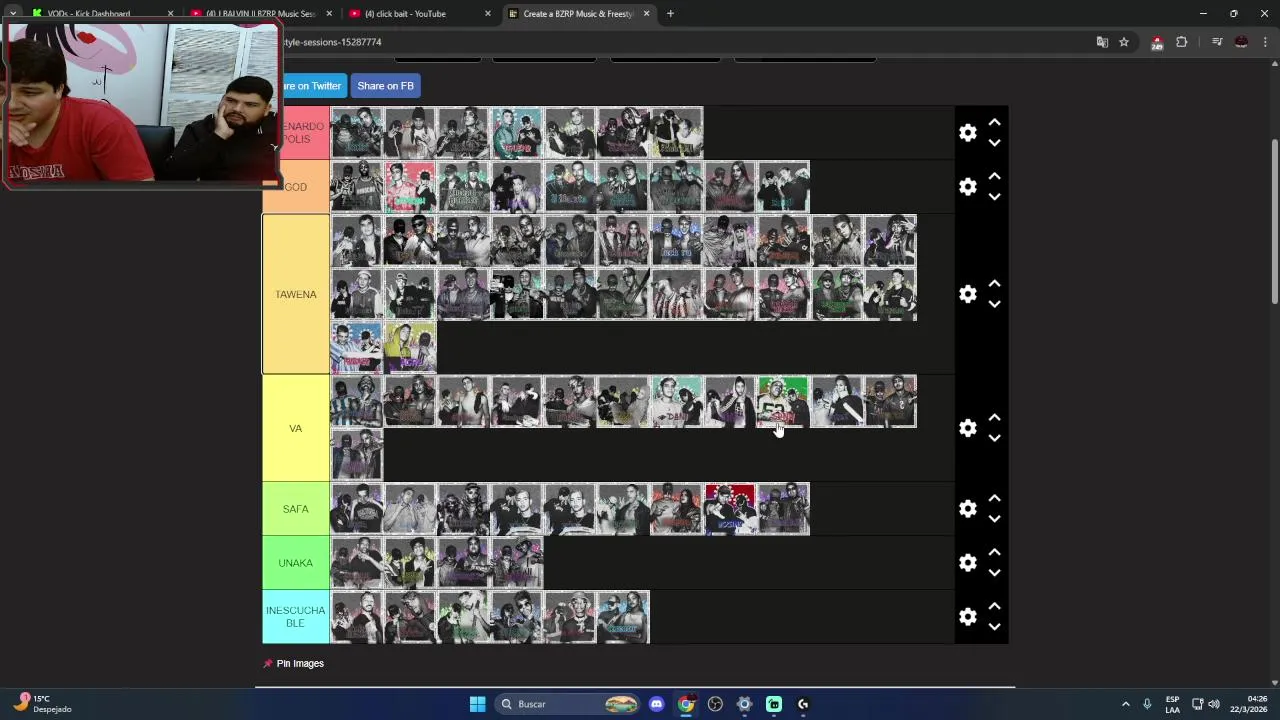Bookmark this page with the star icon

pos(1124,42)
